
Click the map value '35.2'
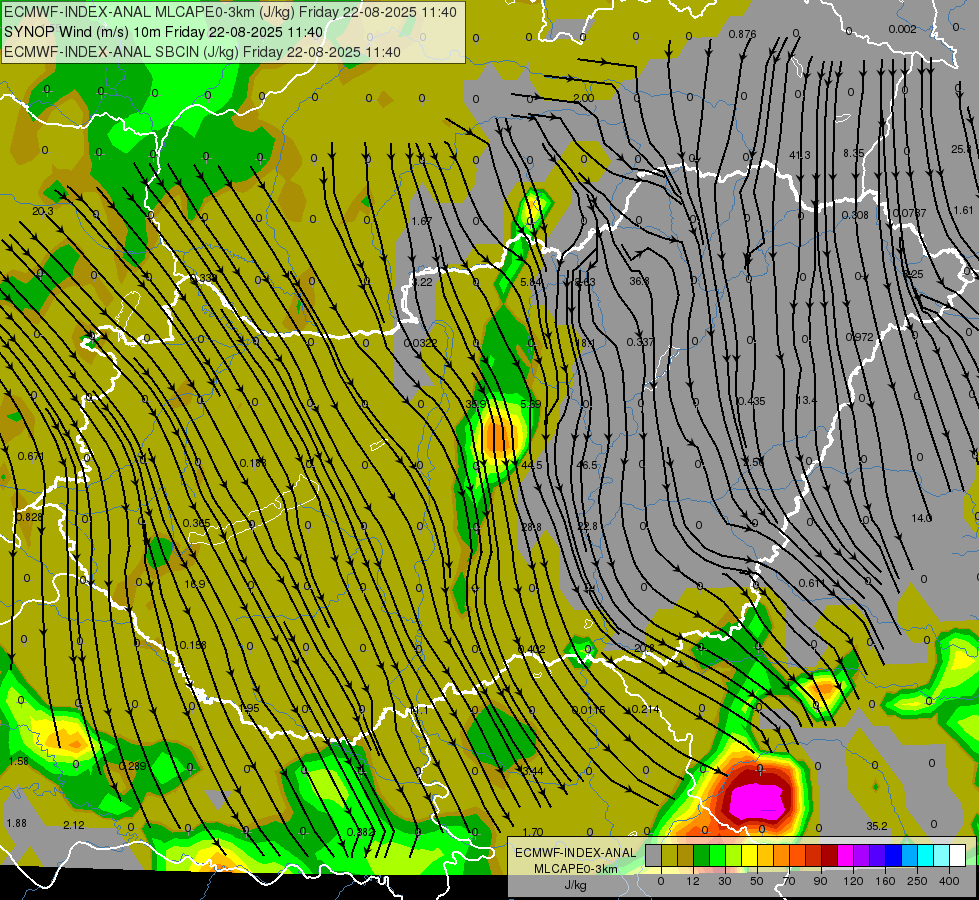tap(877, 826)
